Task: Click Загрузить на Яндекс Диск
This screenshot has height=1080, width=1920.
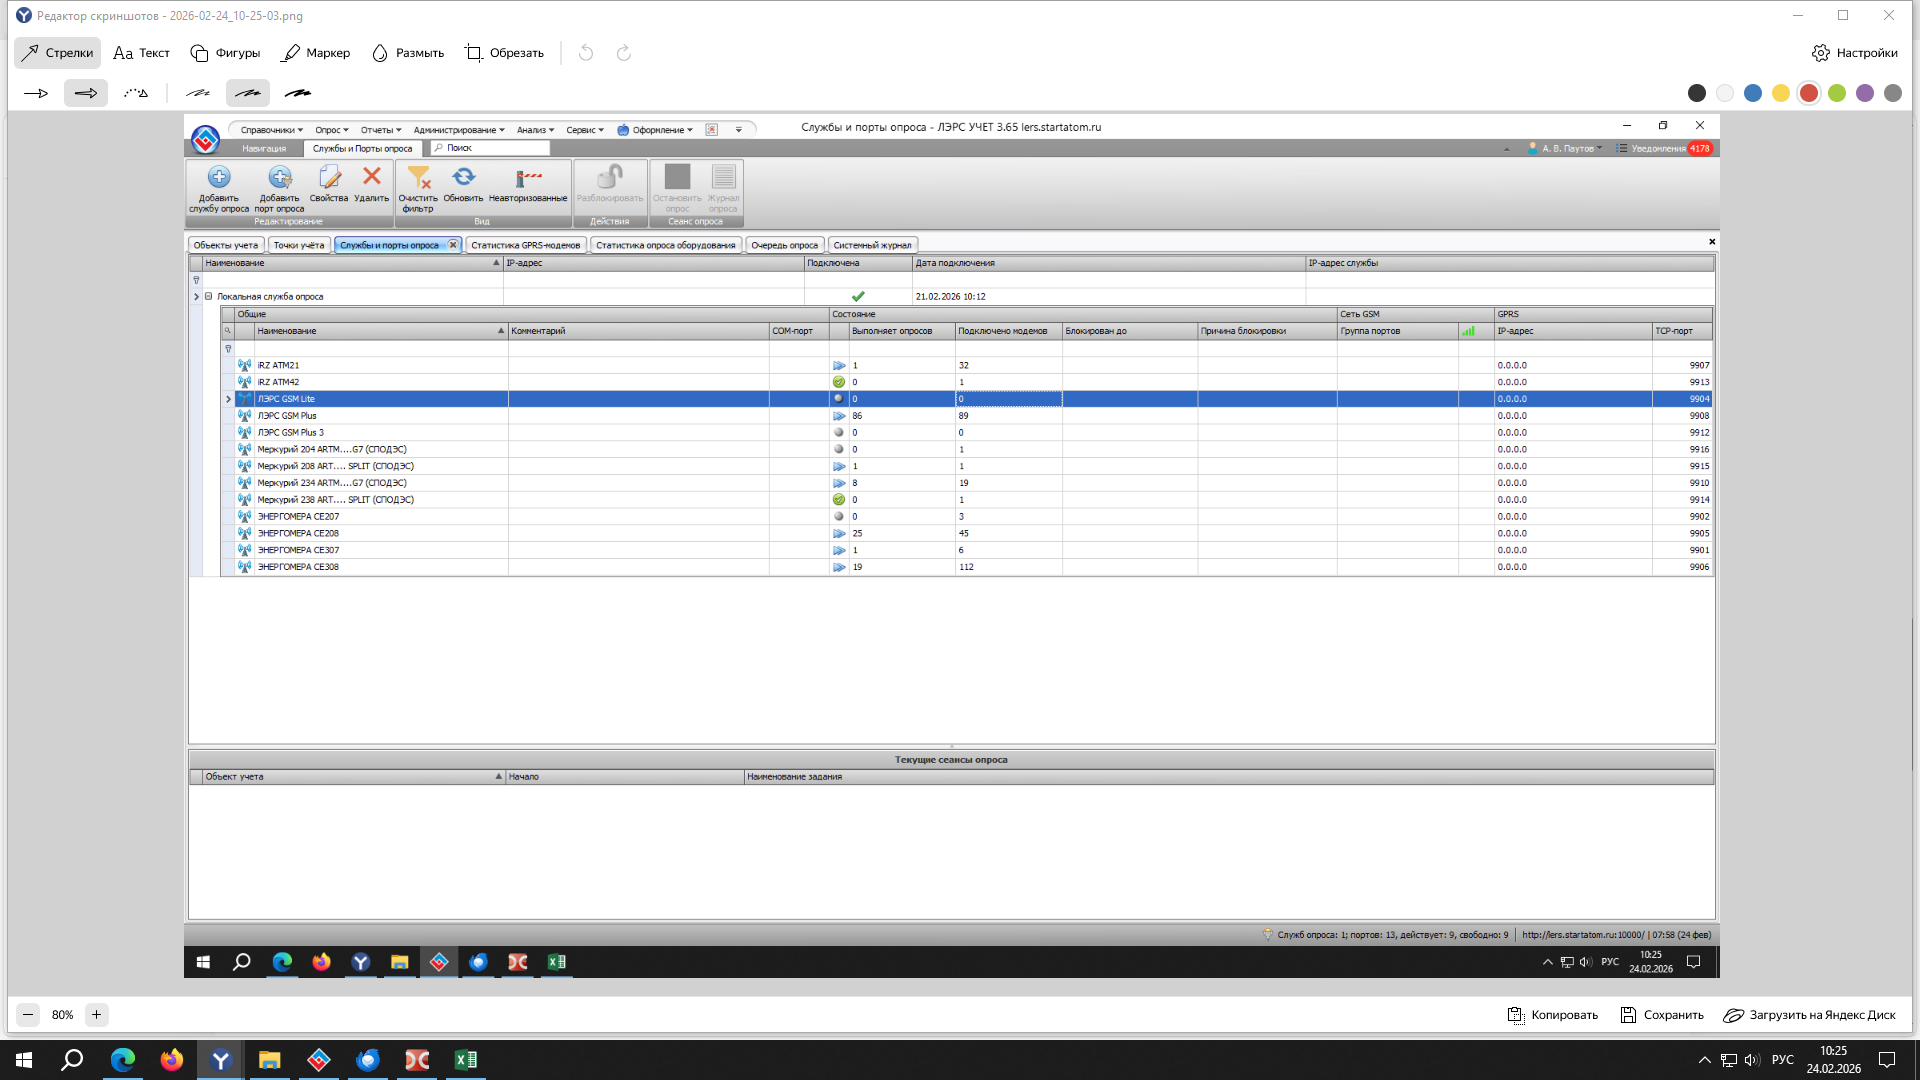Action: (1809, 1015)
